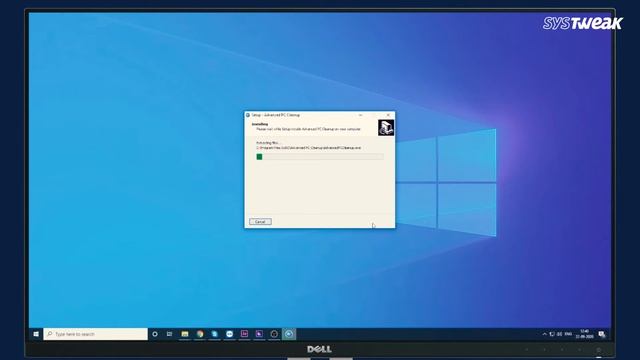The image size is (640, 360).
Task: Open the Windows Start menu
Action: tap(36, 334)
